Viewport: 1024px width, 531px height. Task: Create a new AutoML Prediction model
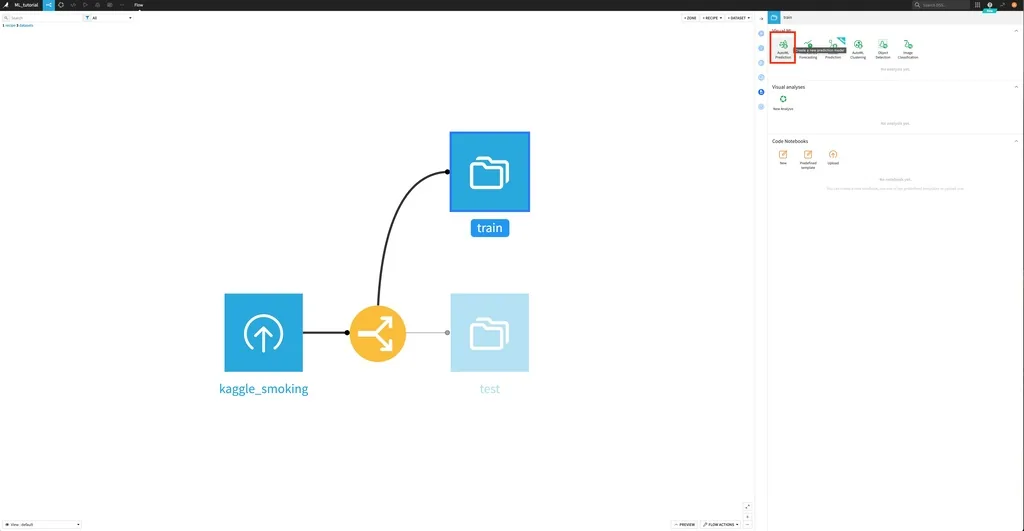click(782, 48)
